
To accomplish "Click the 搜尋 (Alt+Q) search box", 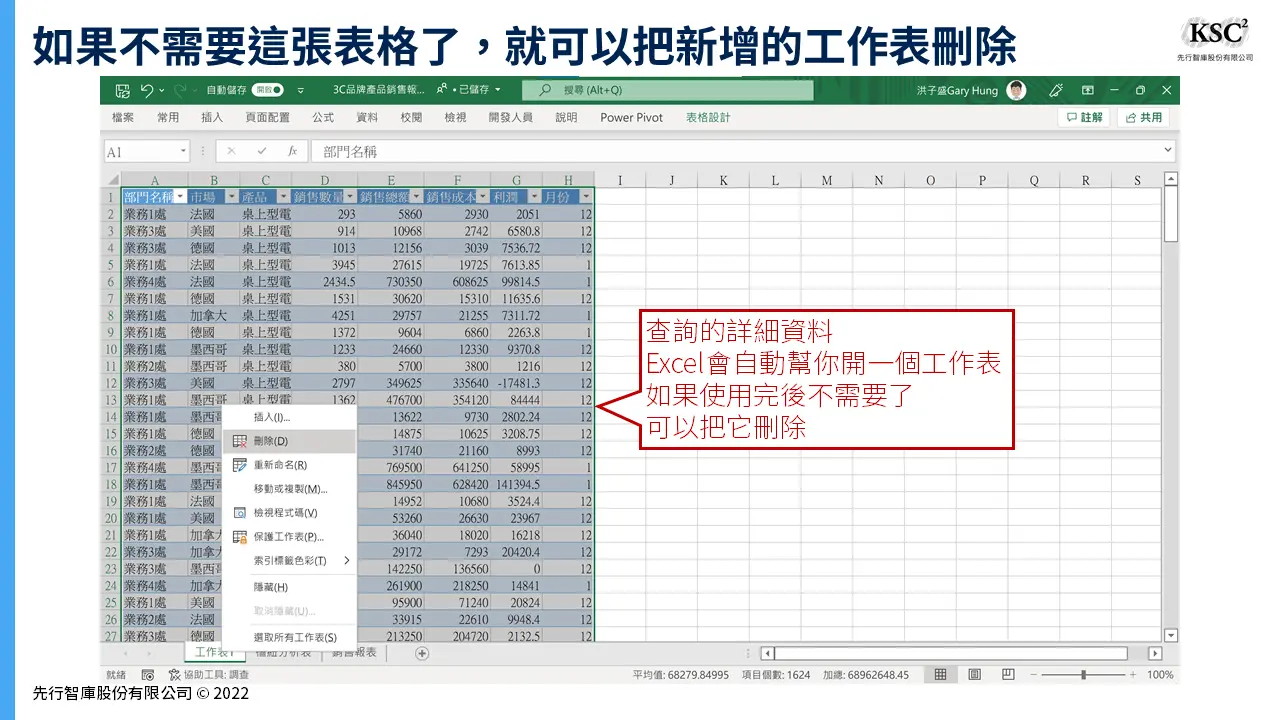I will click(667, 90).
